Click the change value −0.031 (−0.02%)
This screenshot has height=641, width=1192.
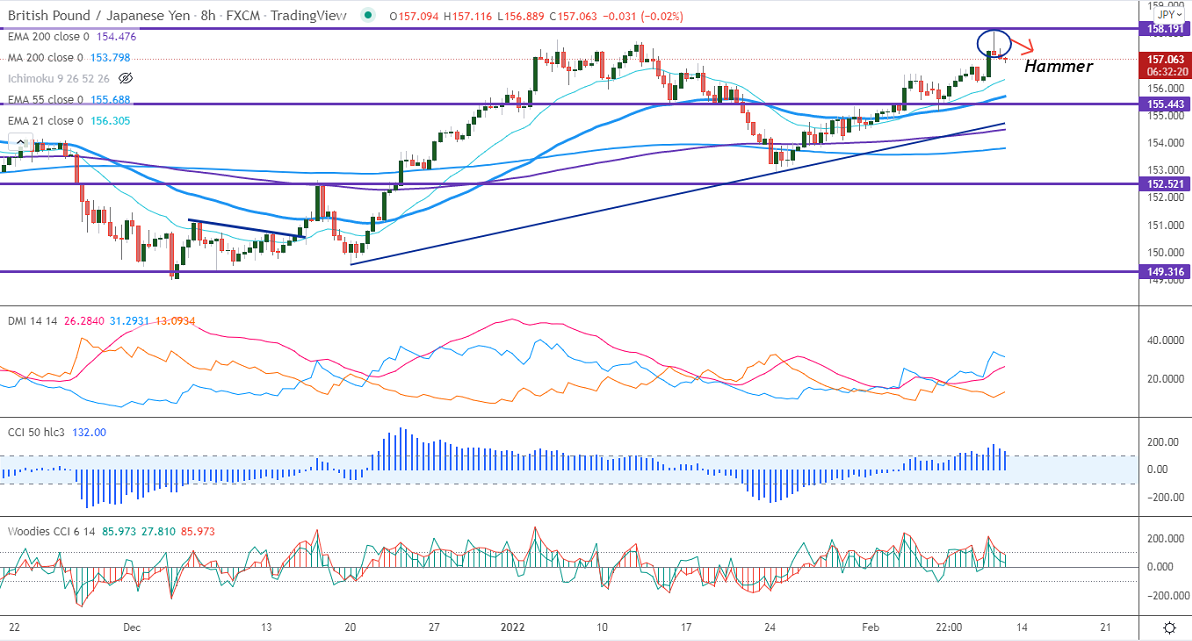point(643,16)
